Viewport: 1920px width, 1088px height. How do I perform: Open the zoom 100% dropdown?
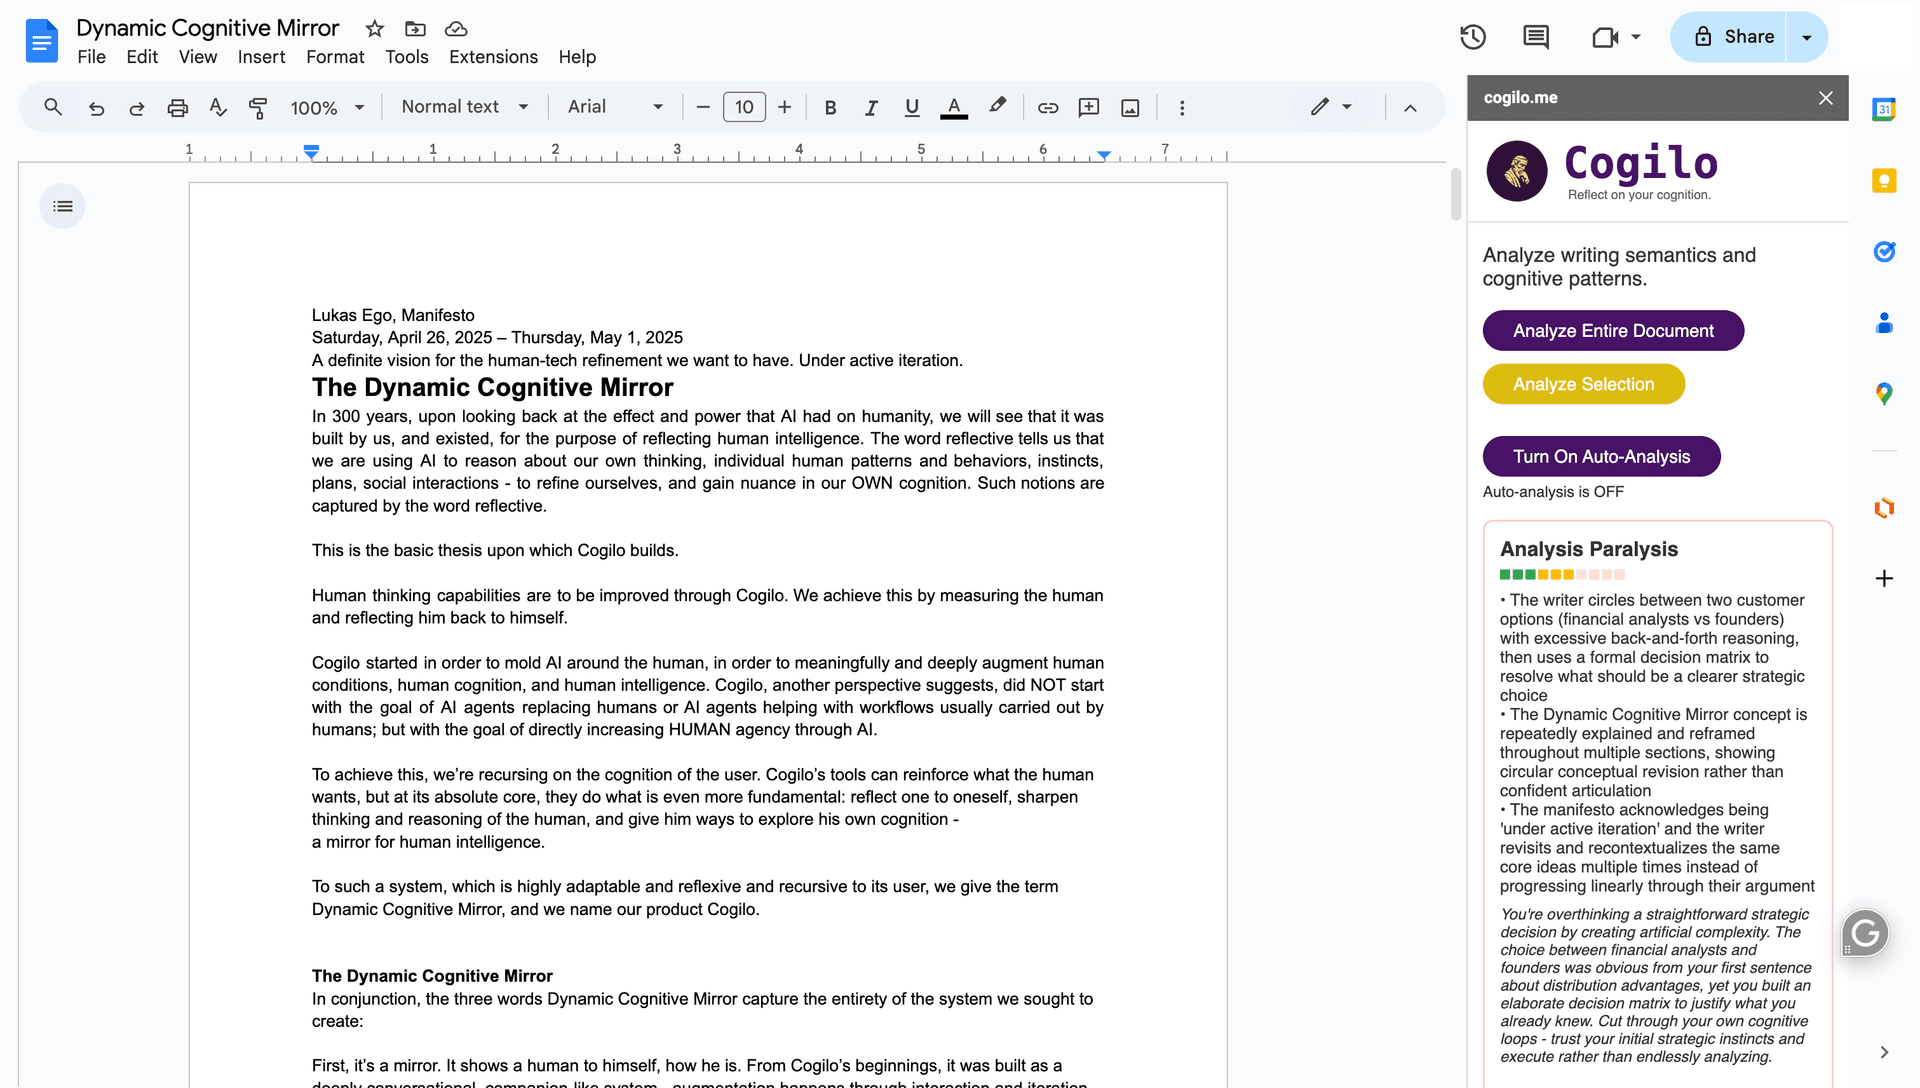[x=327, y=108]
